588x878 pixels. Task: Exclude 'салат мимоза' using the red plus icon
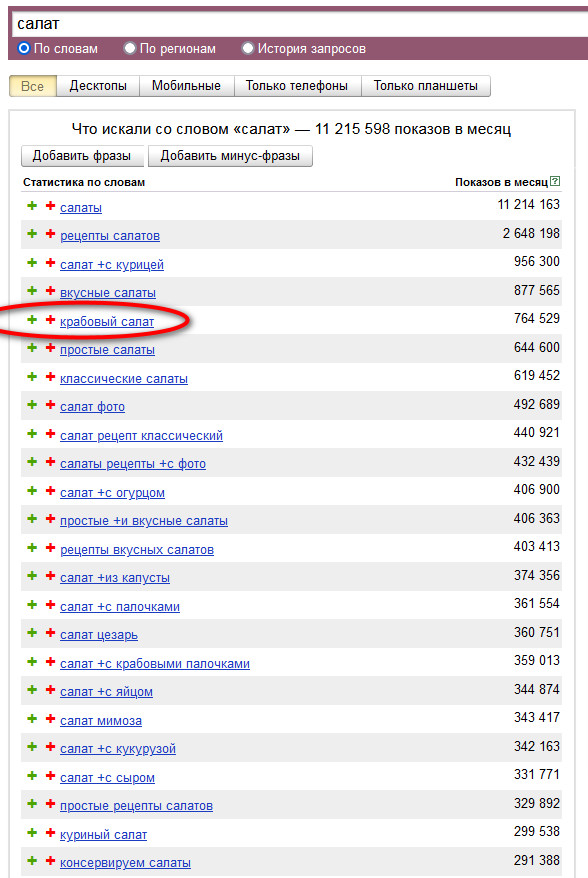50,718
